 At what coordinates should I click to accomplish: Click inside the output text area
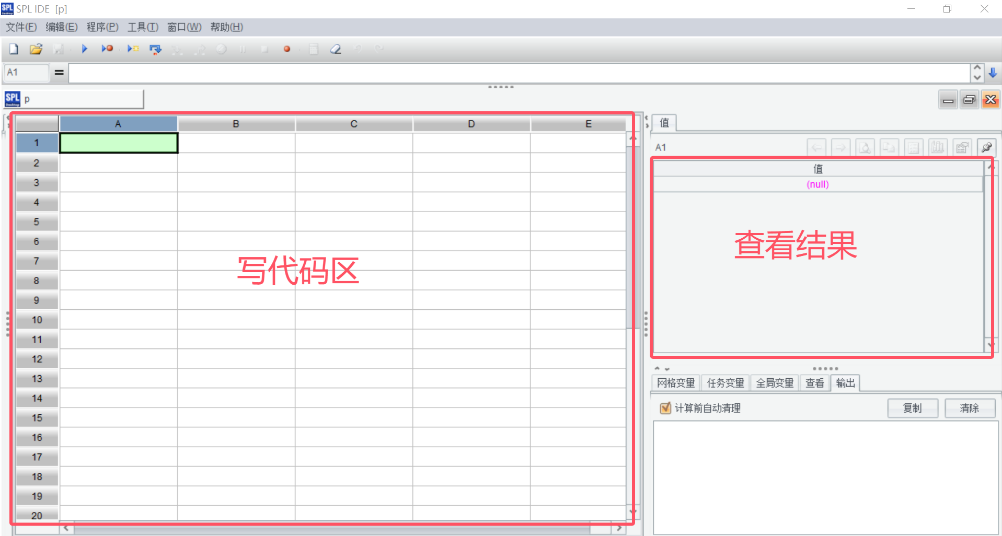pos(825,476)
